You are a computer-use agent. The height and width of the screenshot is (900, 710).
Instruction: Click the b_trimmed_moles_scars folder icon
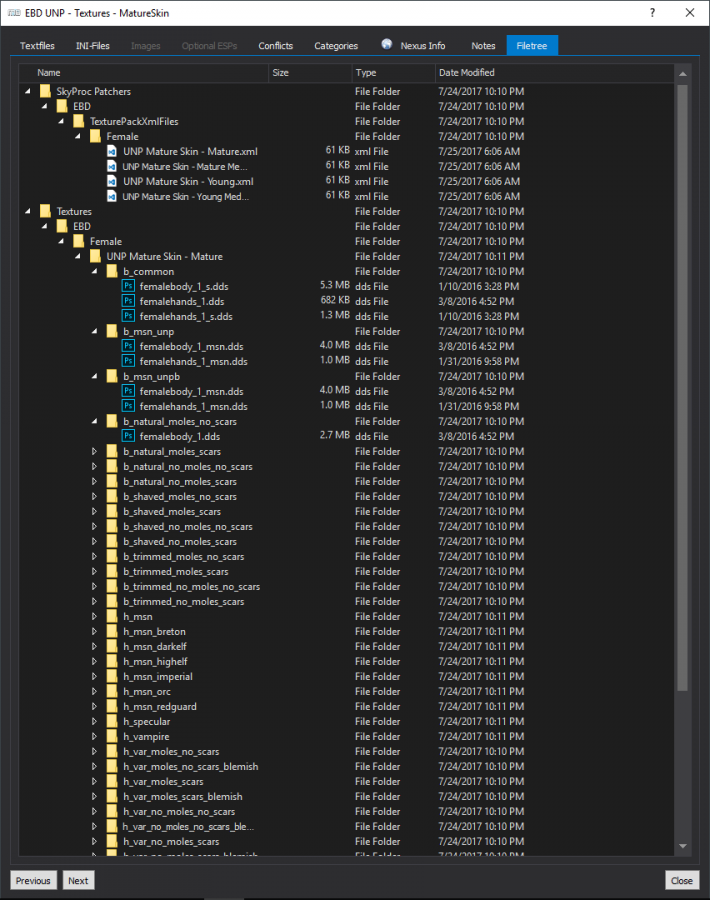(x=112, y=571)
